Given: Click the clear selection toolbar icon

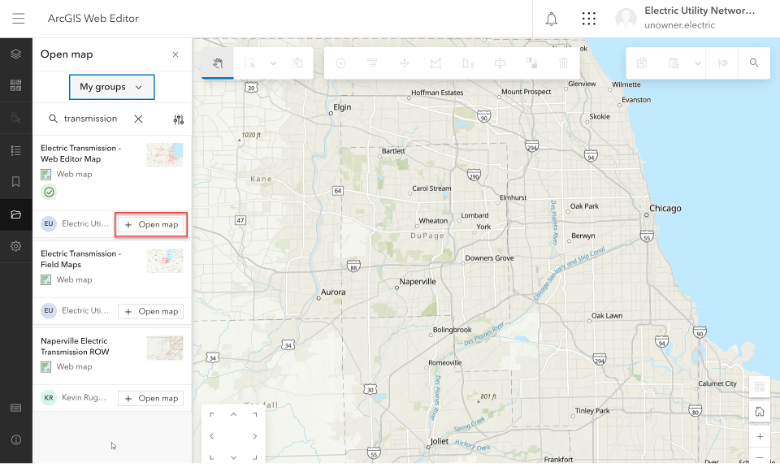Looking at the screenshot, I should pos(297,63).
